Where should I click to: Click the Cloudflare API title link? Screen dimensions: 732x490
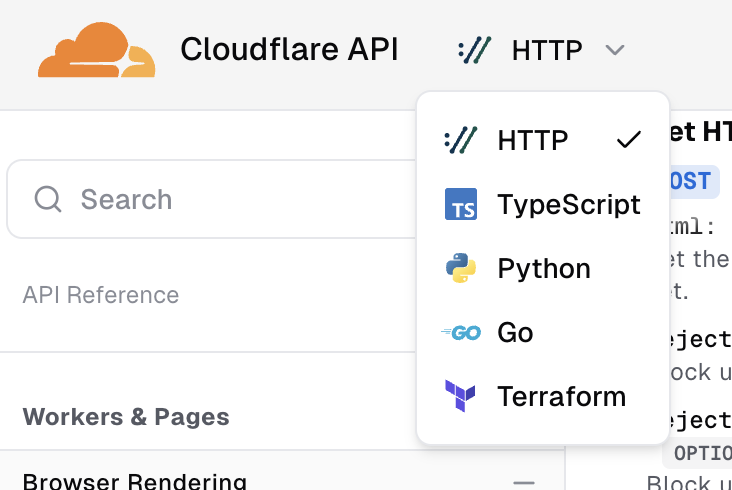pos(289,50)
